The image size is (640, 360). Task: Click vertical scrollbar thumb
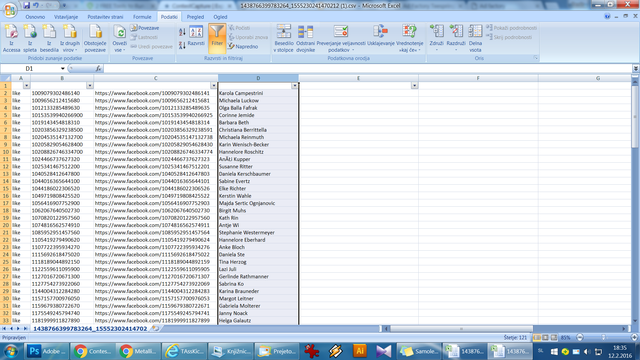point(635,116)
